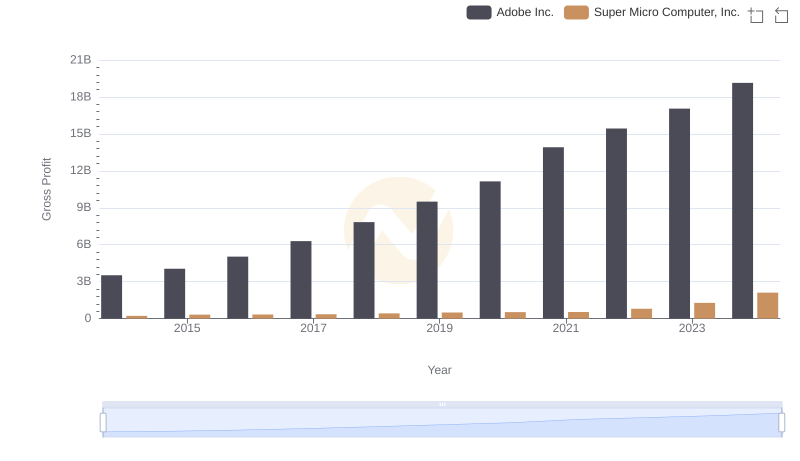Image resolution: width=800 pixels, height=461 pixels.
Task: Click the Adobe bar for 2017
Action: tap(301, 280)
